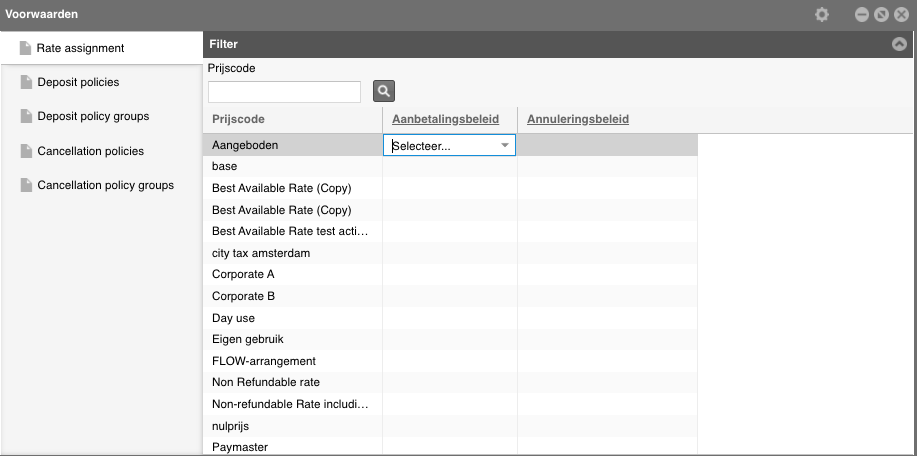Select the Paymaster row
Viewport: 917px width, 456px height.
[x=450, y=447]
